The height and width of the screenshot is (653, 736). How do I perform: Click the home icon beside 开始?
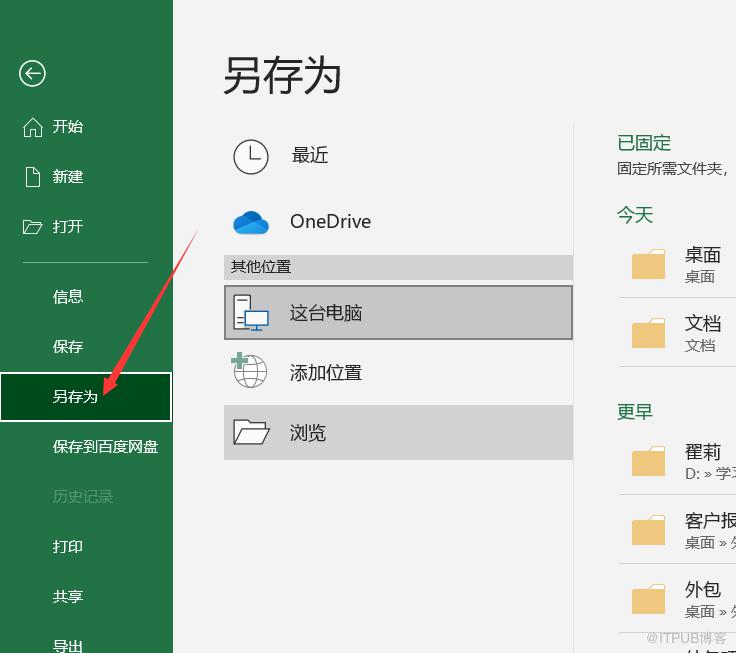[33, 127]
